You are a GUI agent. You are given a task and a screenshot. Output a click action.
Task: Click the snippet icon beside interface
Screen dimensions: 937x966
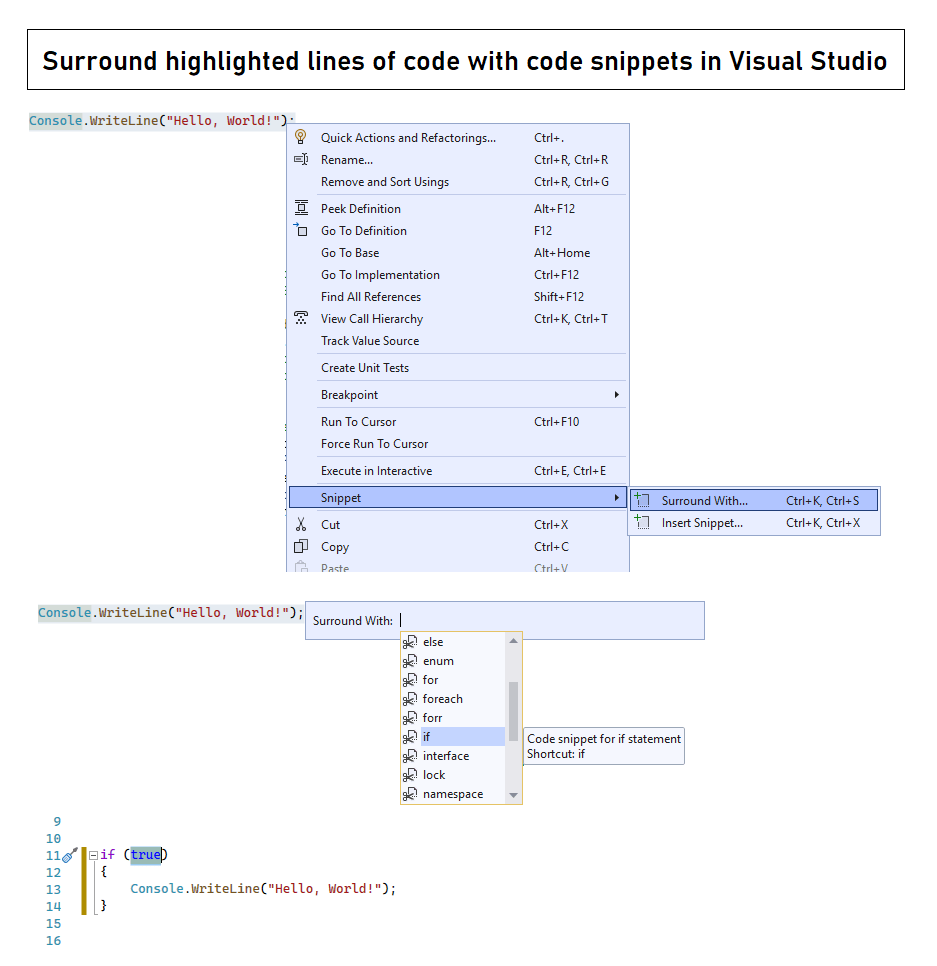410,756
